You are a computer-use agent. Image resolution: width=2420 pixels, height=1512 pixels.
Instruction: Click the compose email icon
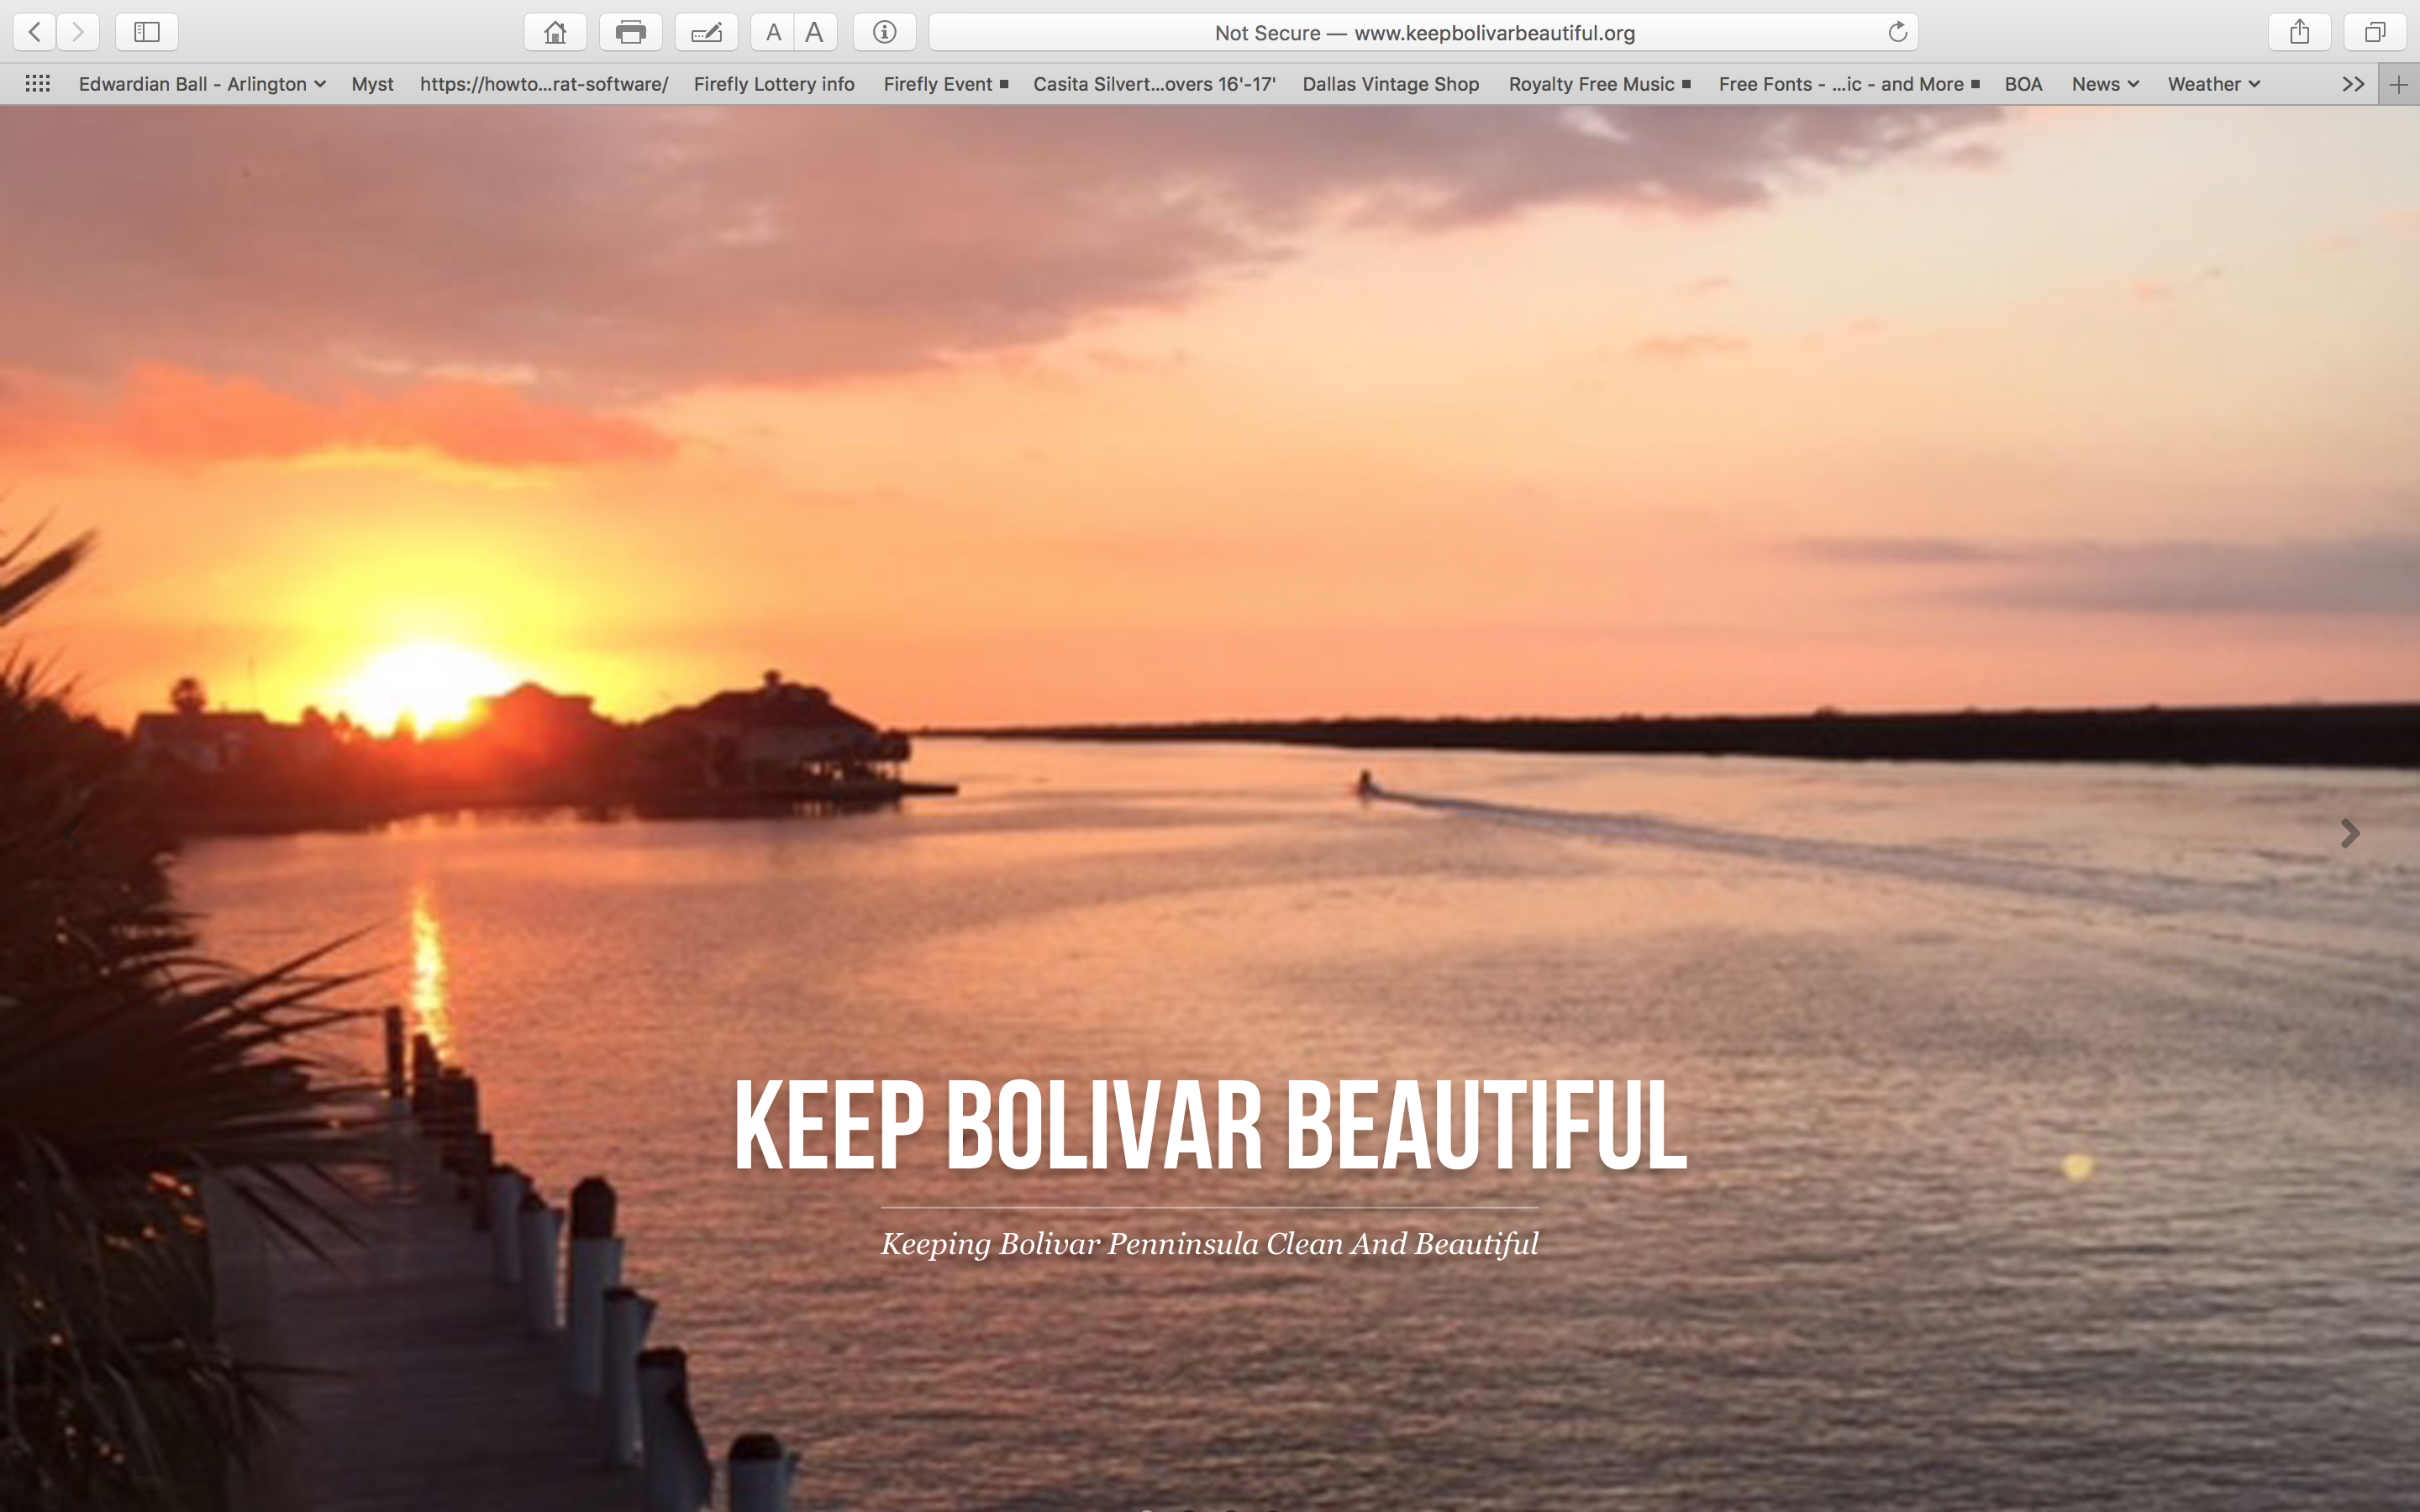click(x=706, y=31)
